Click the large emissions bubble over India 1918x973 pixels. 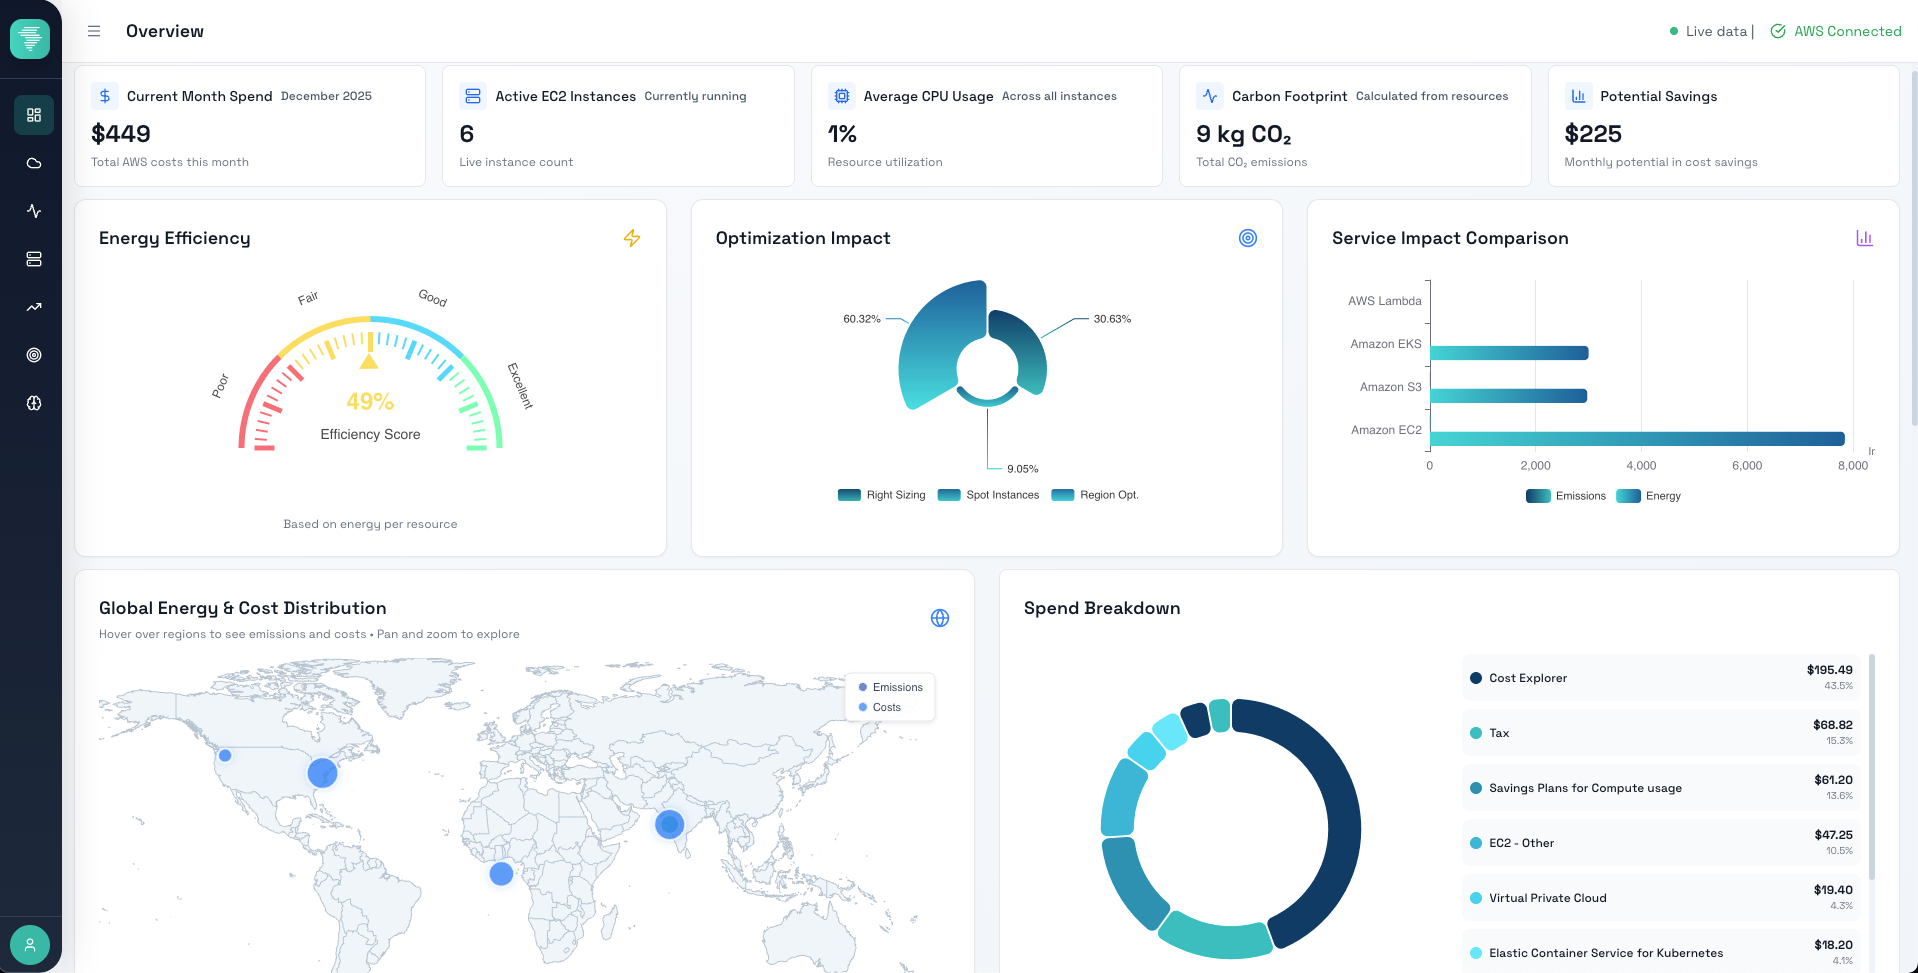click(669, 824)
